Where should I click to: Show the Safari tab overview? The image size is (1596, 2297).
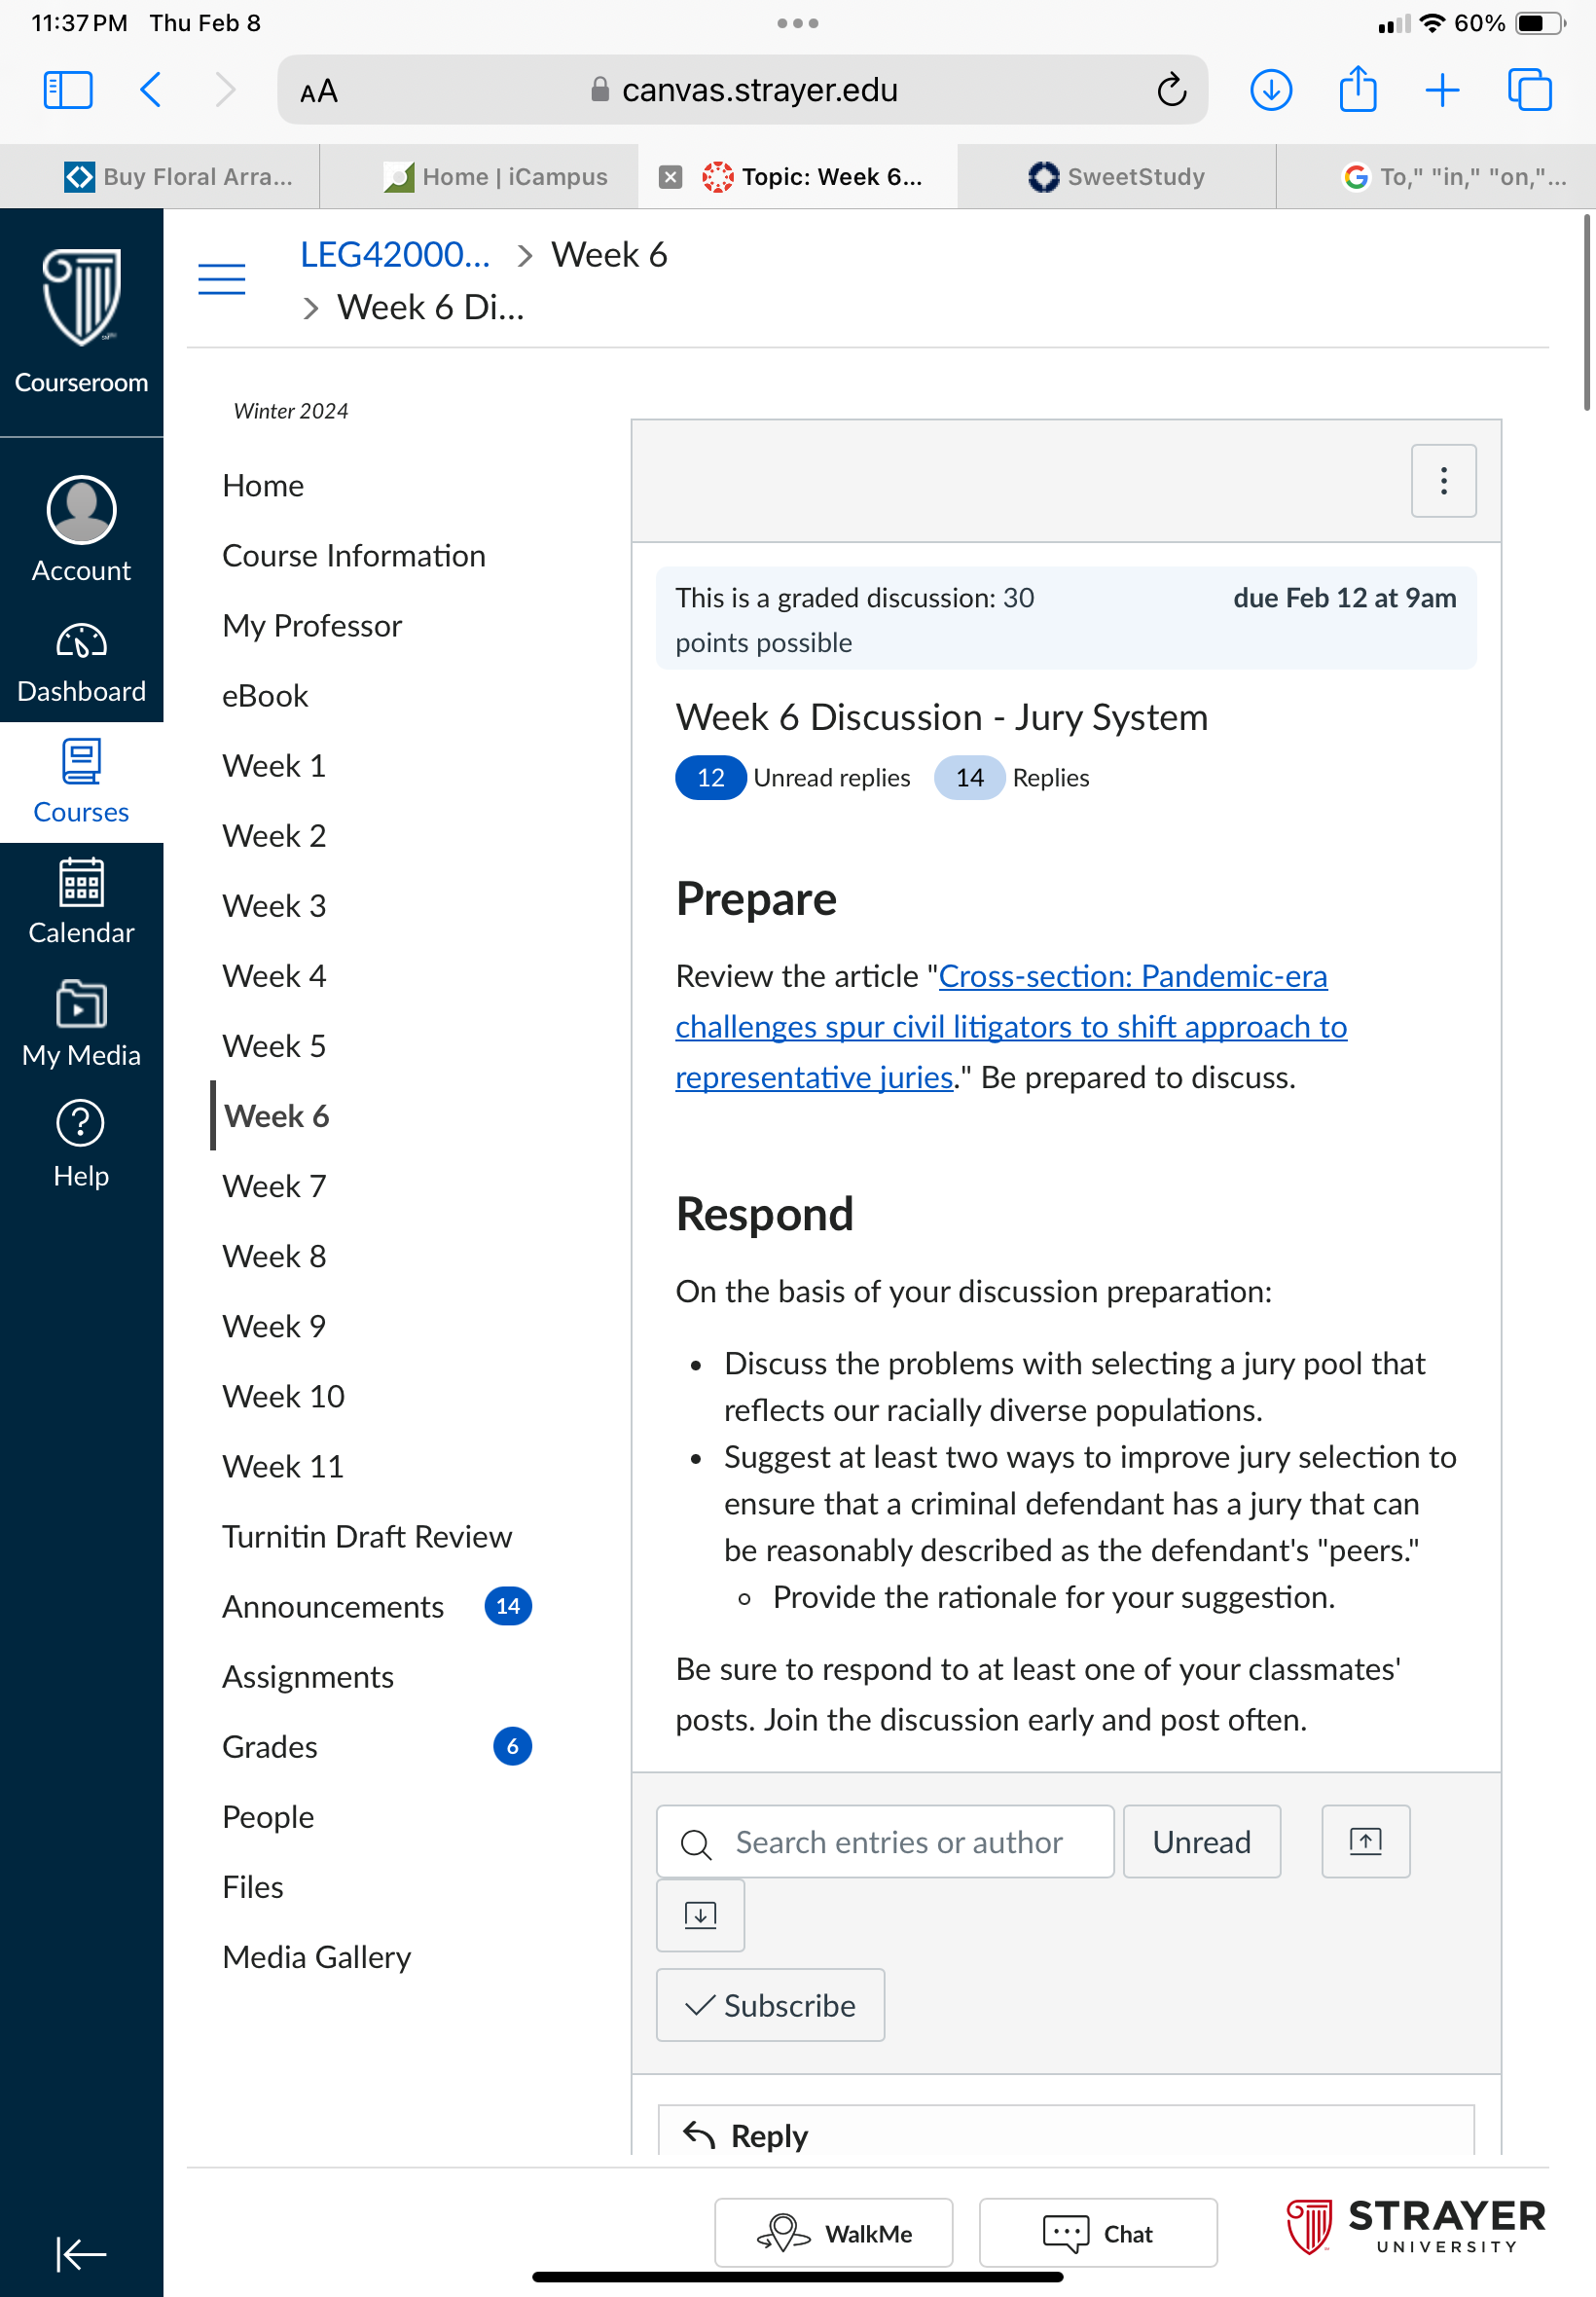(x=1529, y=90)
